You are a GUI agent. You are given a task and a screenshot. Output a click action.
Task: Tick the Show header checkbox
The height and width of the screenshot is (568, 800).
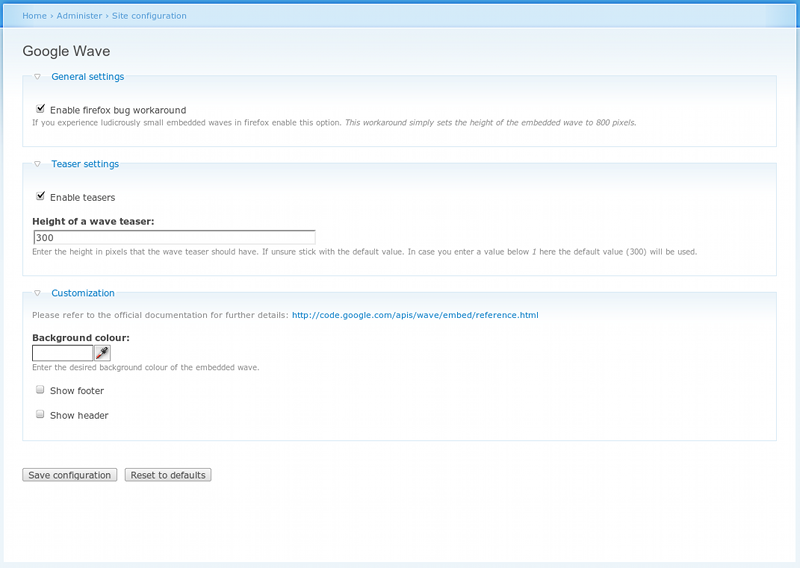pyautogui.click(x=41, y=414)
